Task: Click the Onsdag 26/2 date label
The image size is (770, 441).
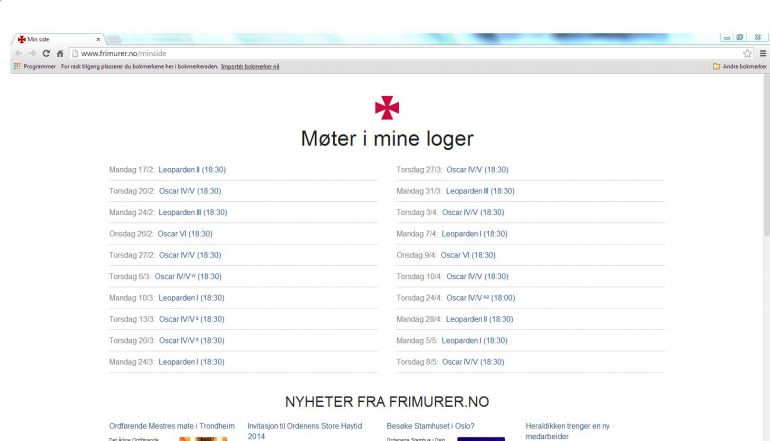Action: click(x=131, y=234)
